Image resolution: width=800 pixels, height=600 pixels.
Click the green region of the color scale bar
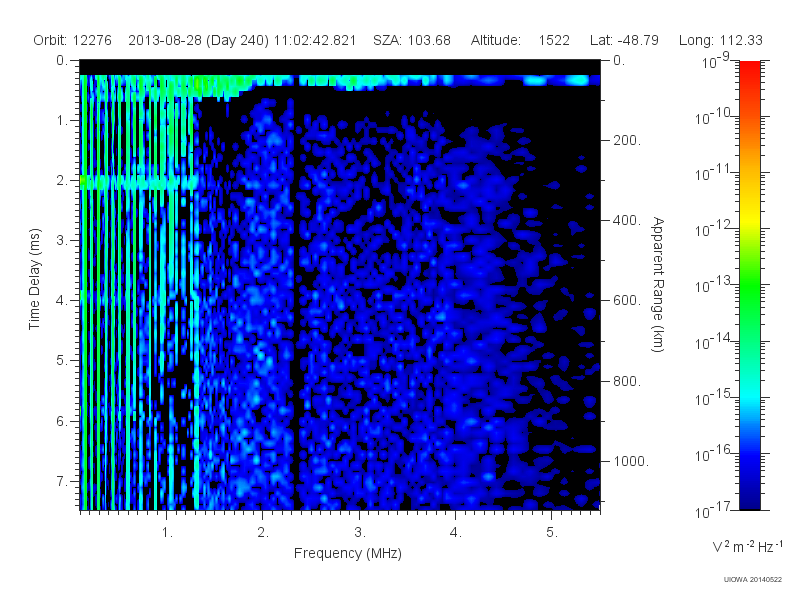[749, 286]
